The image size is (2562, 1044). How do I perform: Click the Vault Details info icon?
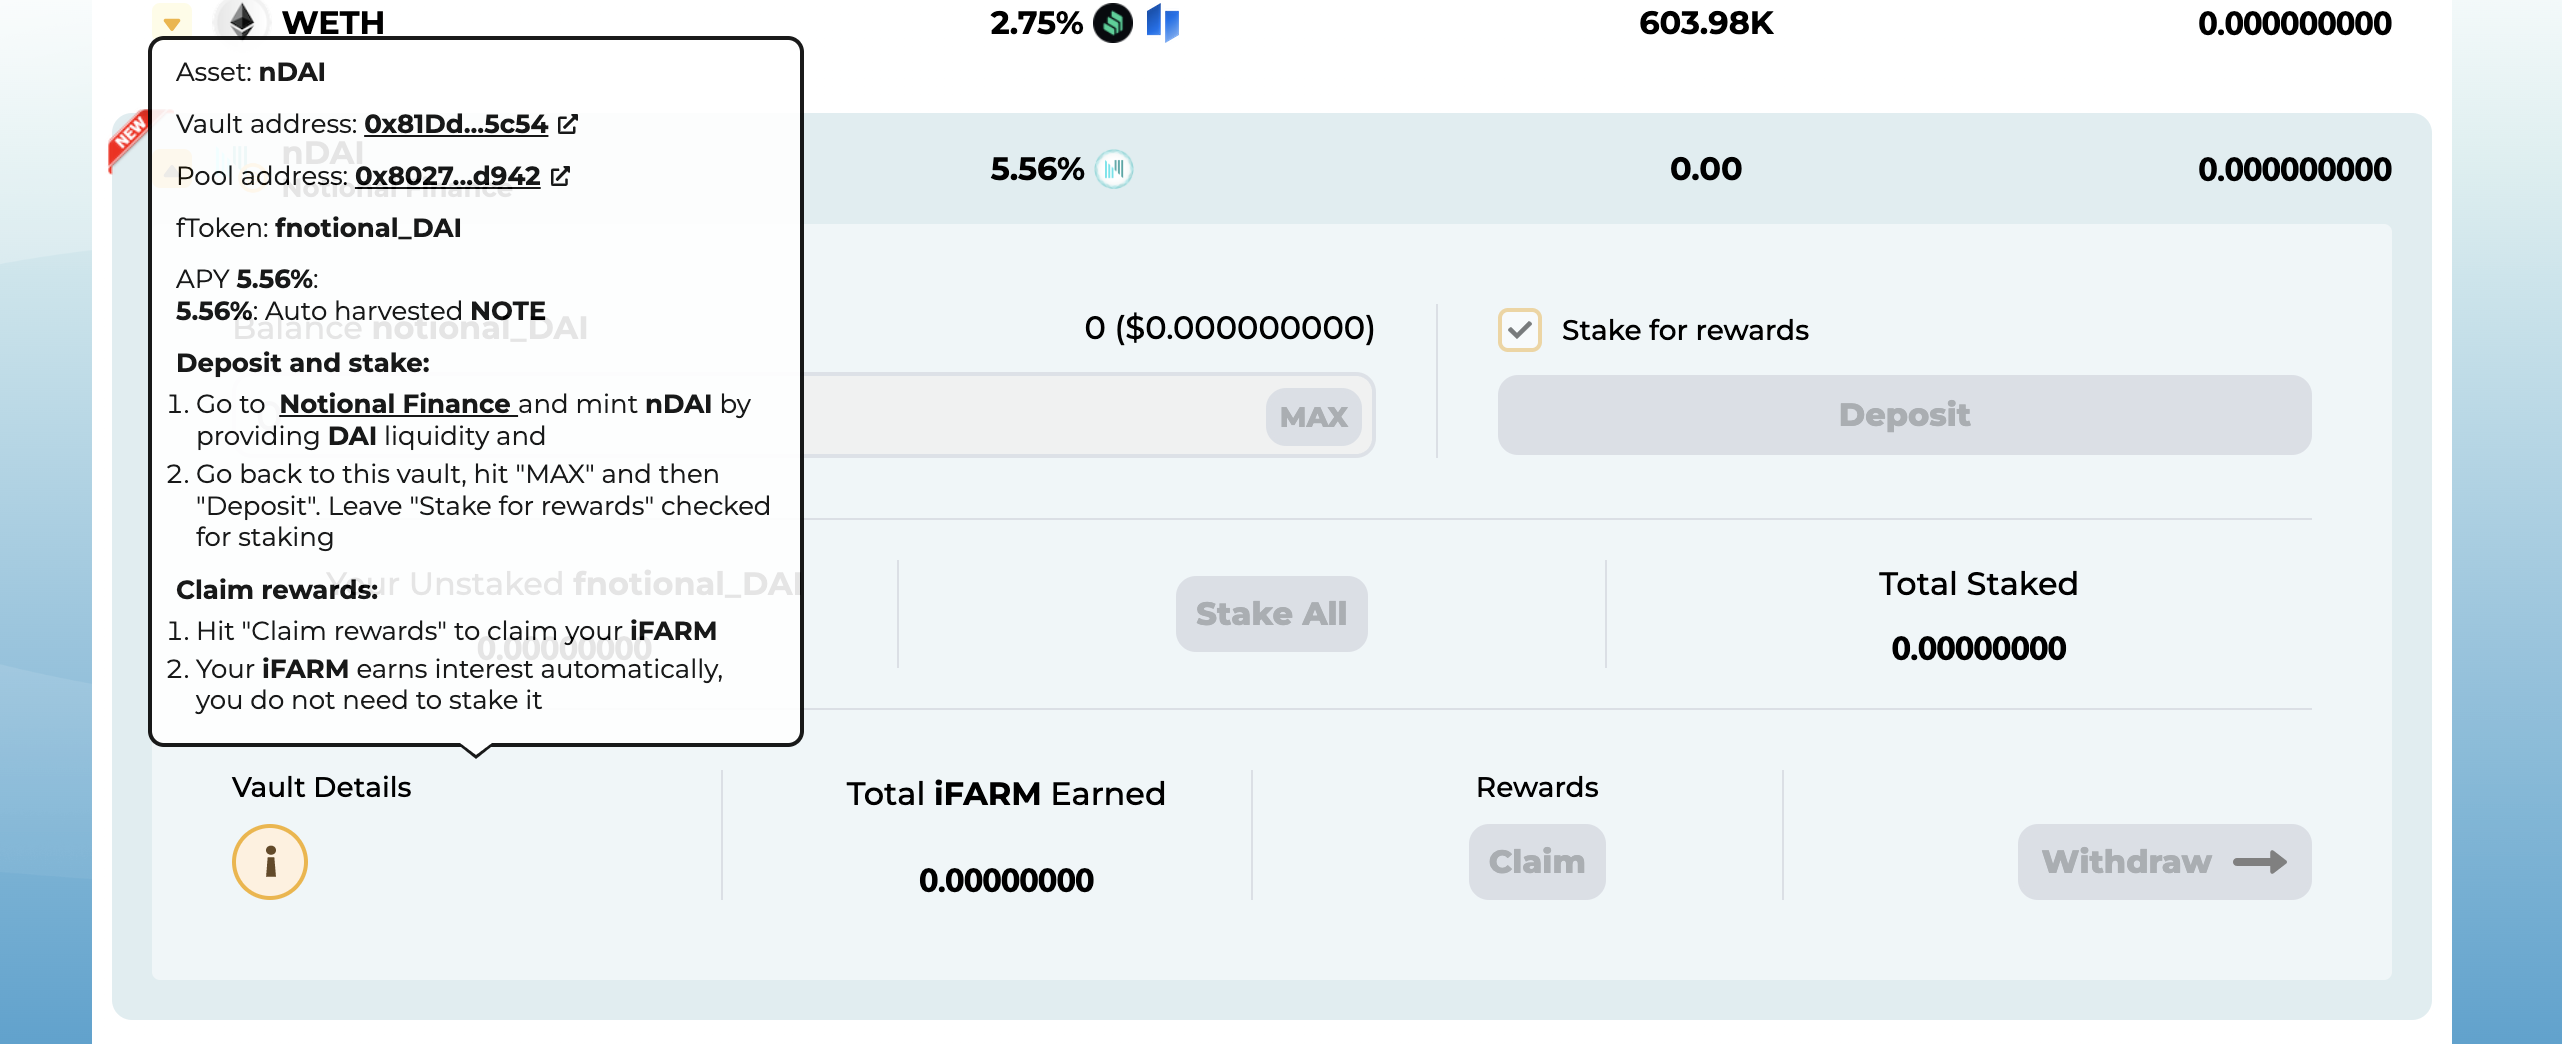point(270,861)
